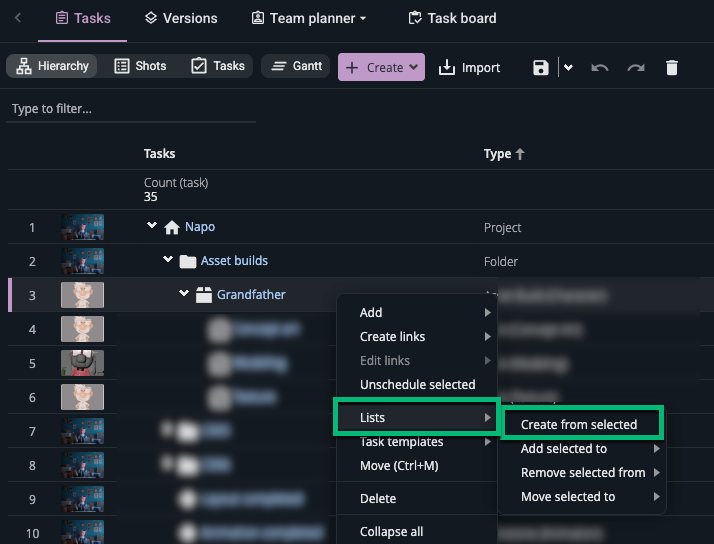Click the Grandfather asset box icon
Image resolution: width=714 pixels, height=544 pixels.
click(204, 295)
